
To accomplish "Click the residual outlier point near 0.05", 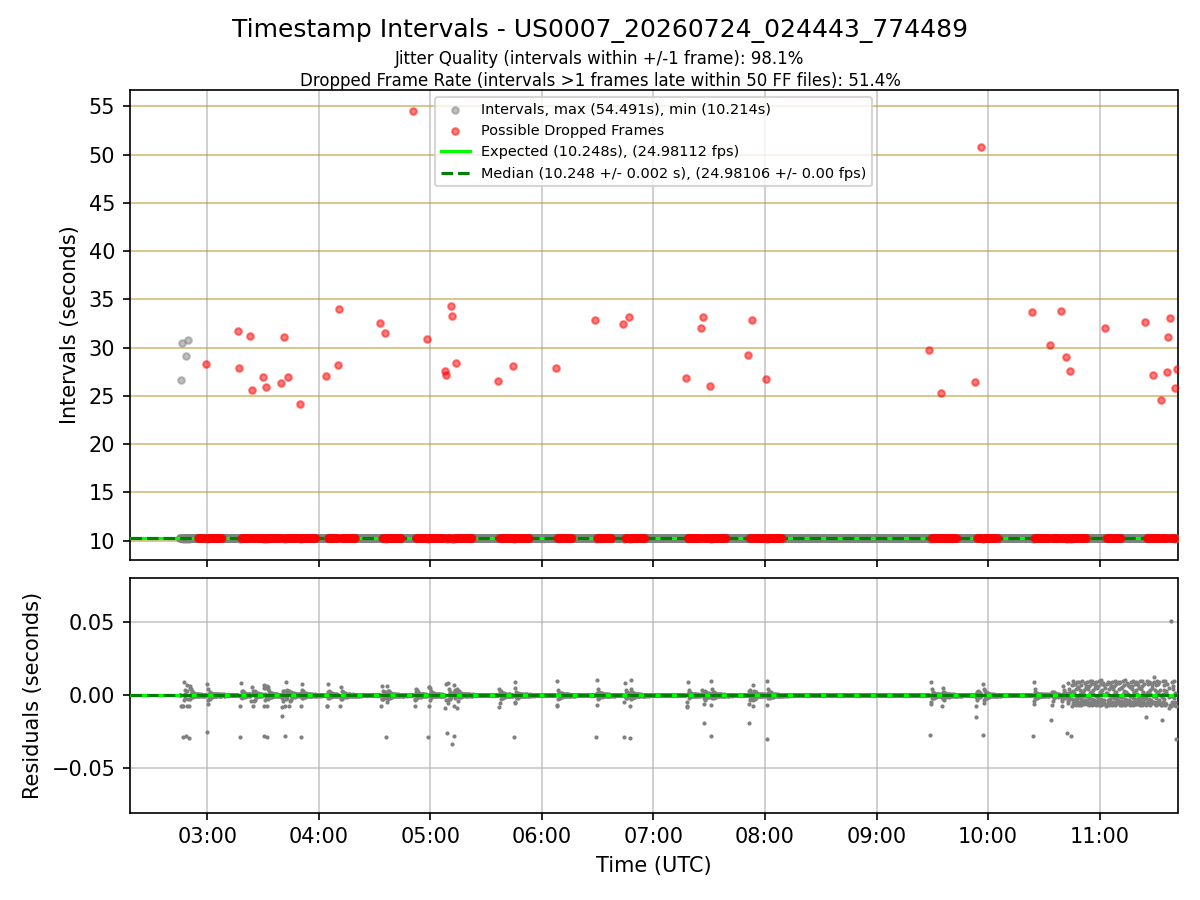I will click(x=1171, y=621).
